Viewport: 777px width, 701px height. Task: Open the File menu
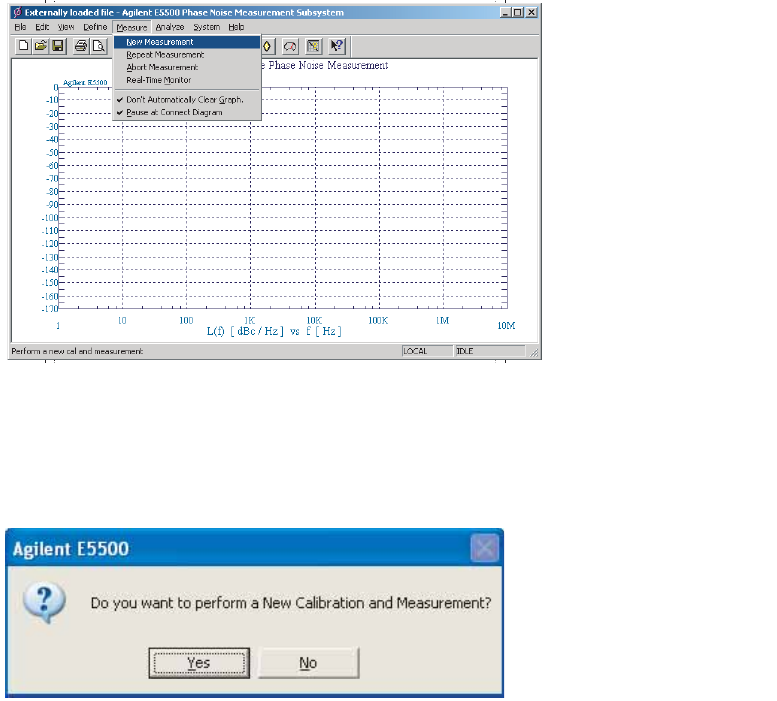(20, 27)
